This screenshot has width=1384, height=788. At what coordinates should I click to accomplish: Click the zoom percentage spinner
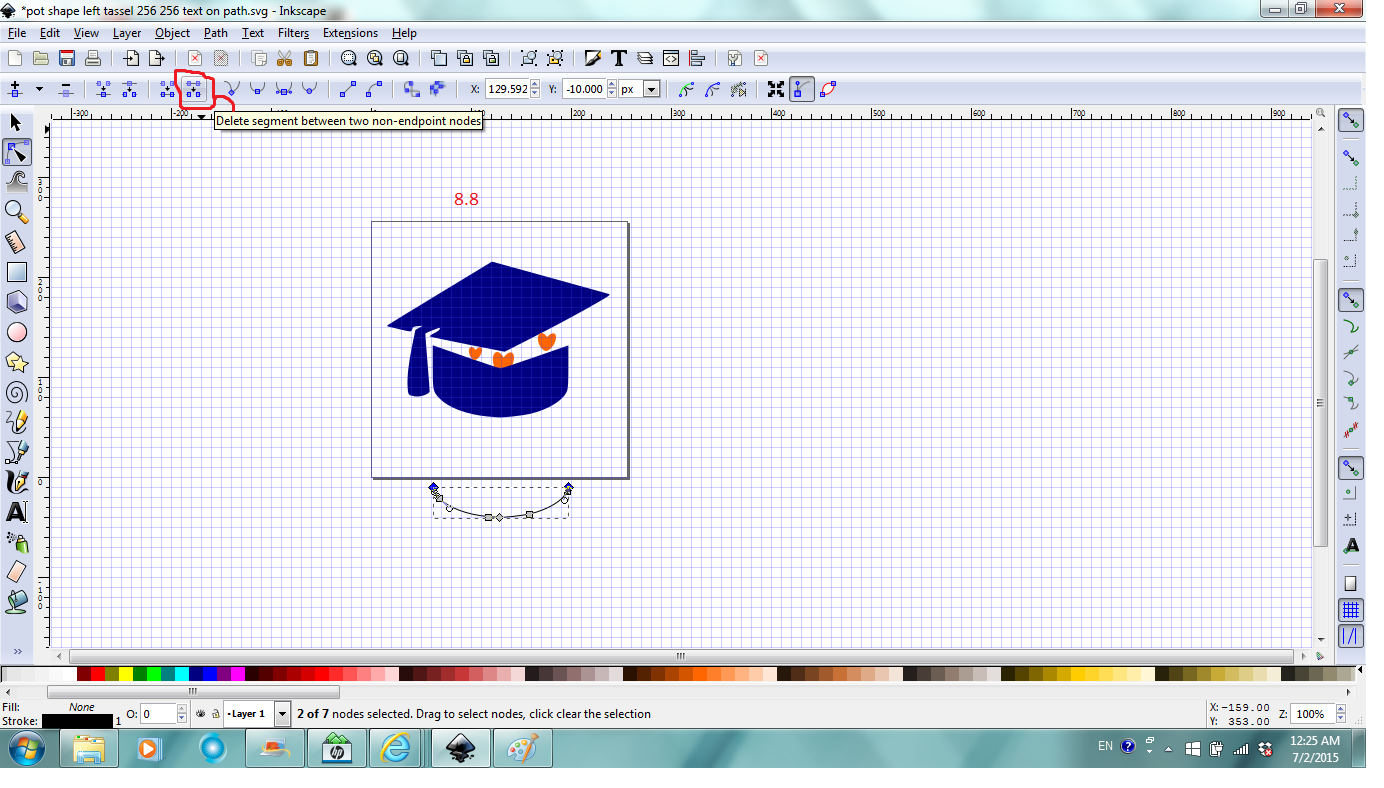1339,714
